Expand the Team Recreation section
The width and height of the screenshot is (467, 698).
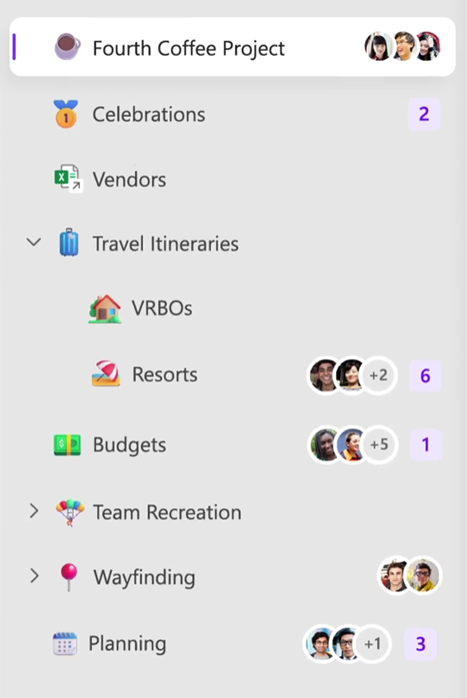point(34,511)
